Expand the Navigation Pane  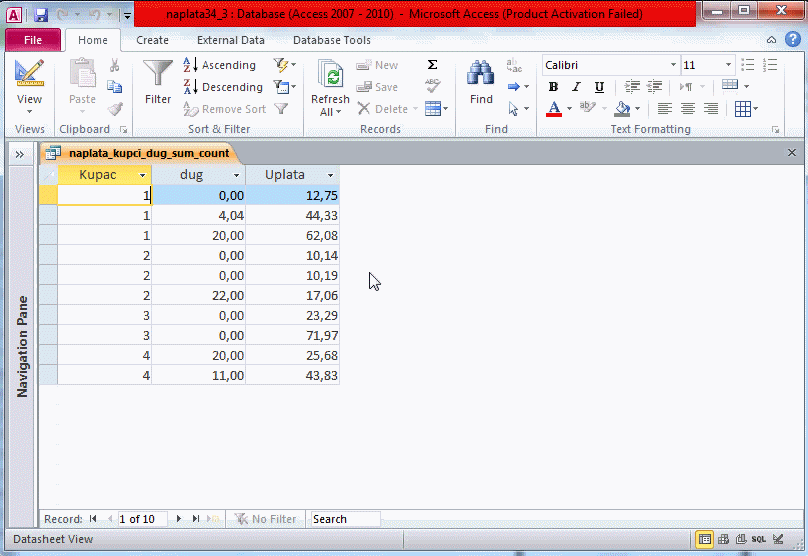[x=19, y=154]
